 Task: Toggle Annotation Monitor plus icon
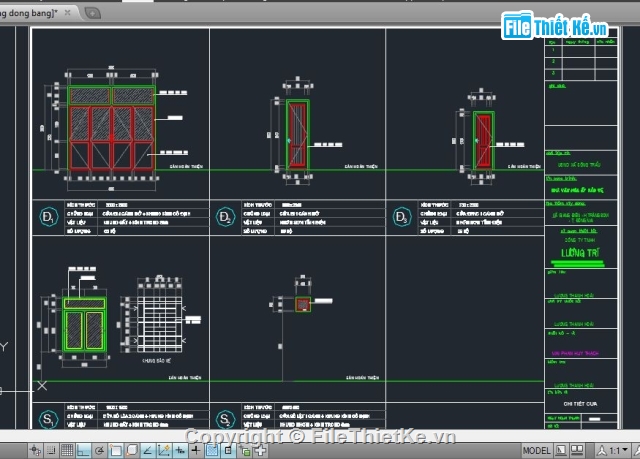pos(260,450)
